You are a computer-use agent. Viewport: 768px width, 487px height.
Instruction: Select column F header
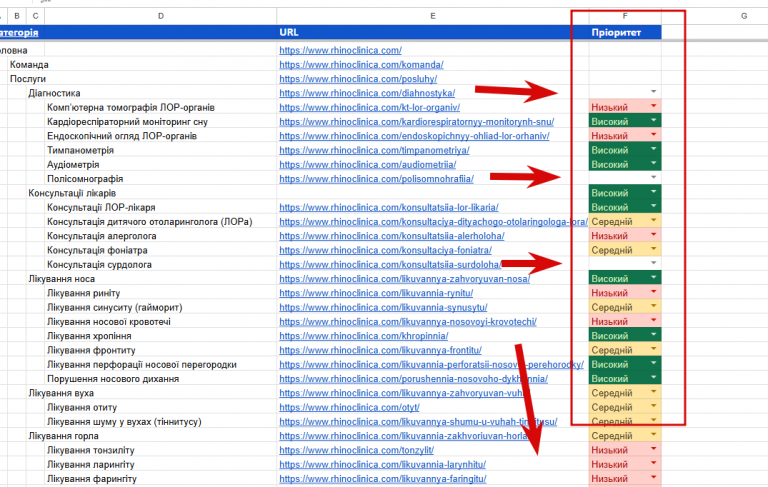(624, 16)
